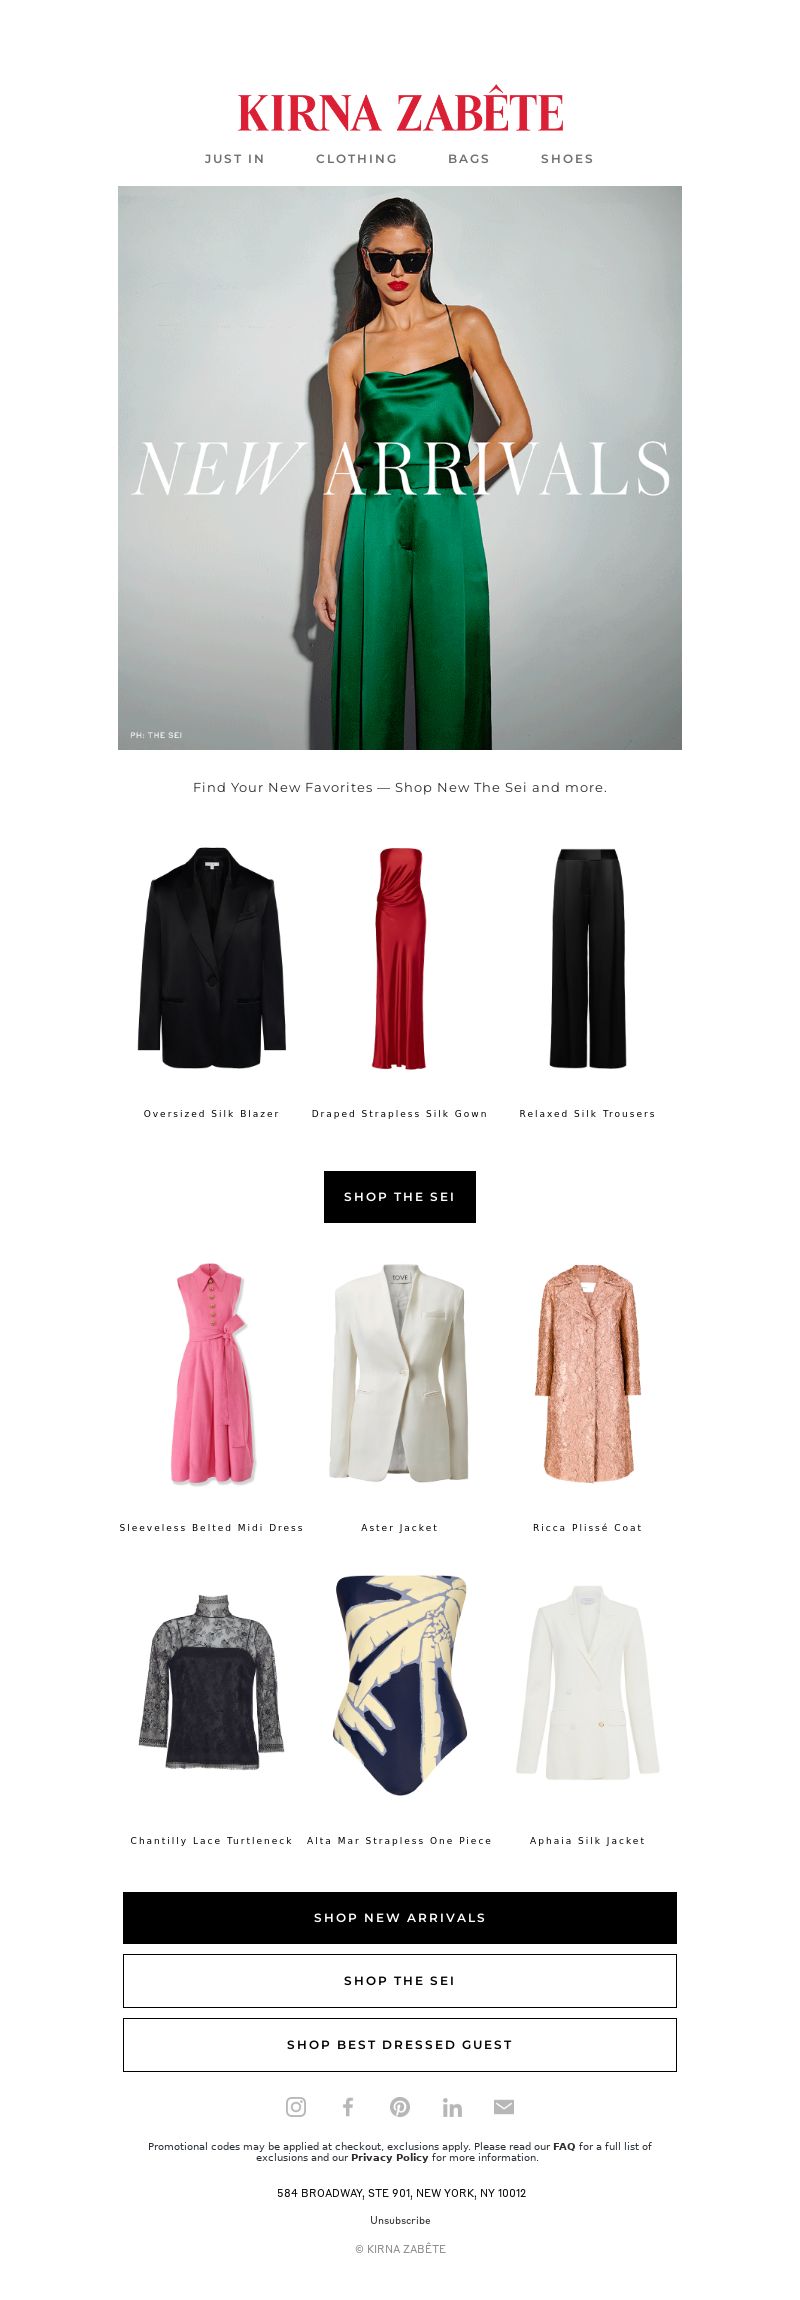
Task: Open the Alta Mar Strapless One Piece image
Action: (400, 1685)
